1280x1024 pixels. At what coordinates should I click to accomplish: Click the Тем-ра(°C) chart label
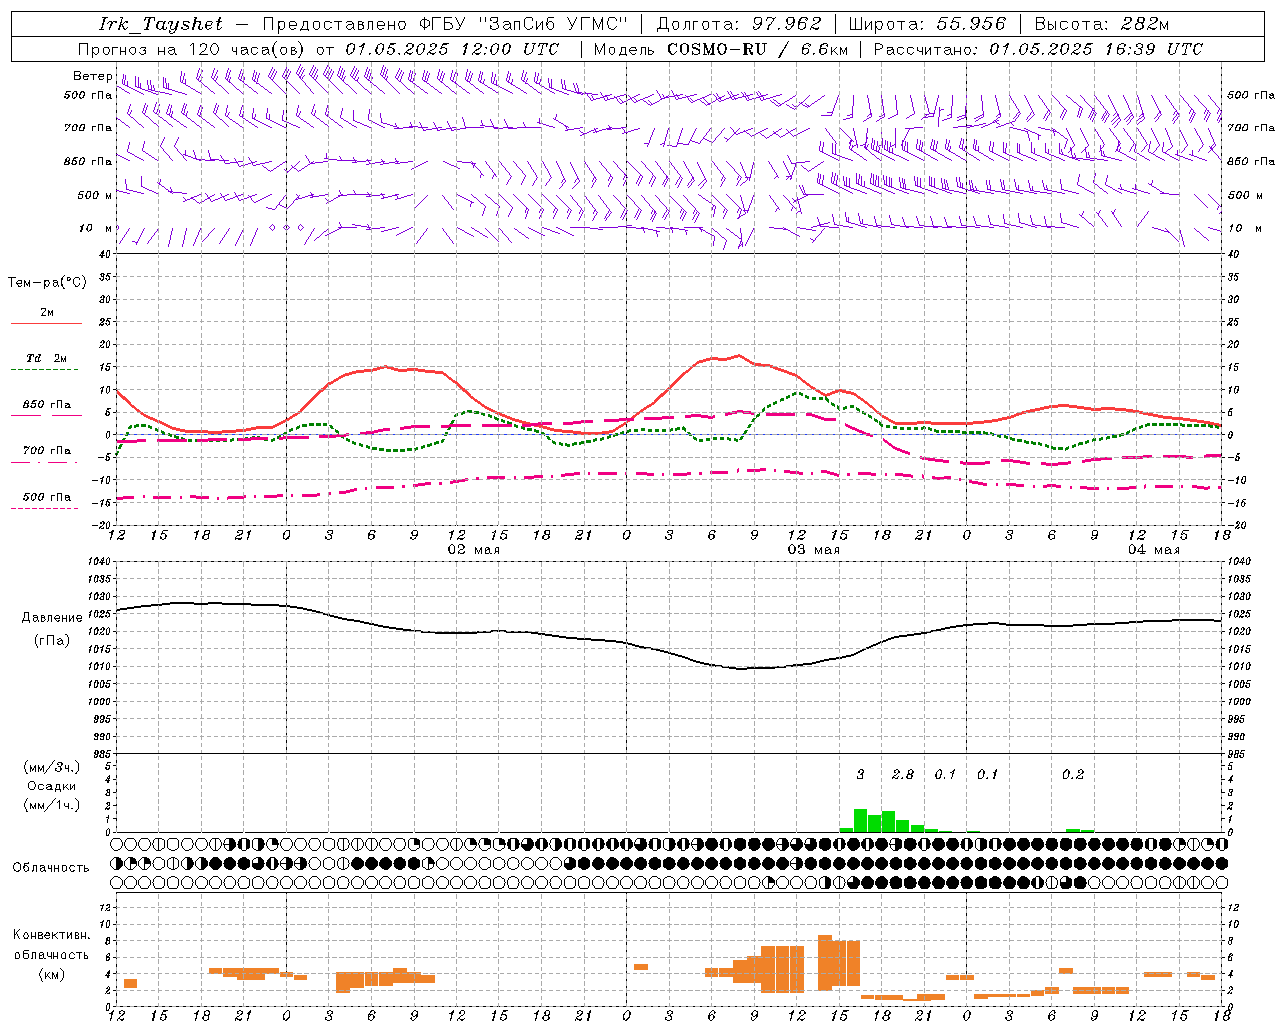47,282
